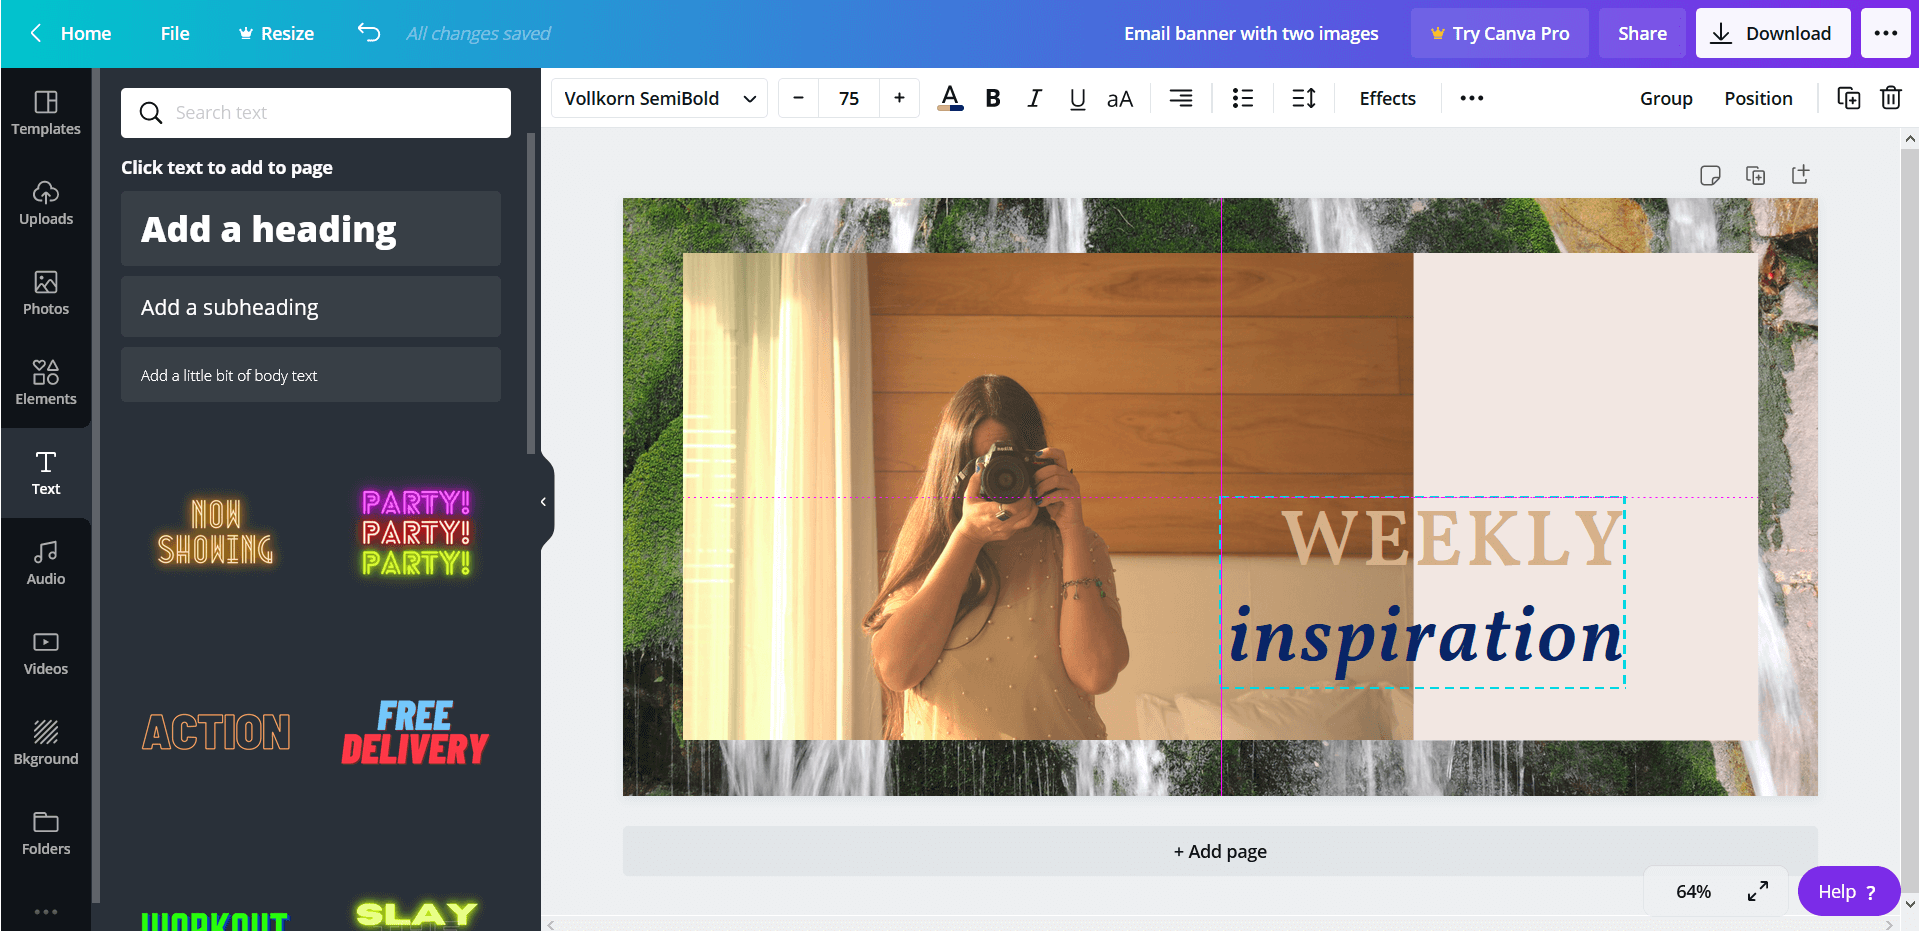This screenshot has width=1919, height=931.
Task: Open the text color picker
Action: pos(949,98)
